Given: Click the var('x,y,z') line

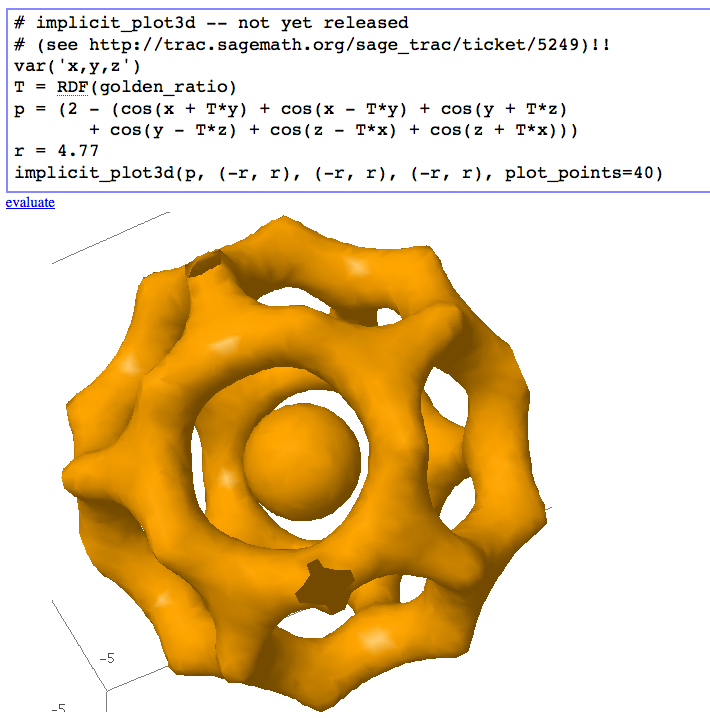Looking at the screenshot, I should pyautogui.click(x=77, y=66).
